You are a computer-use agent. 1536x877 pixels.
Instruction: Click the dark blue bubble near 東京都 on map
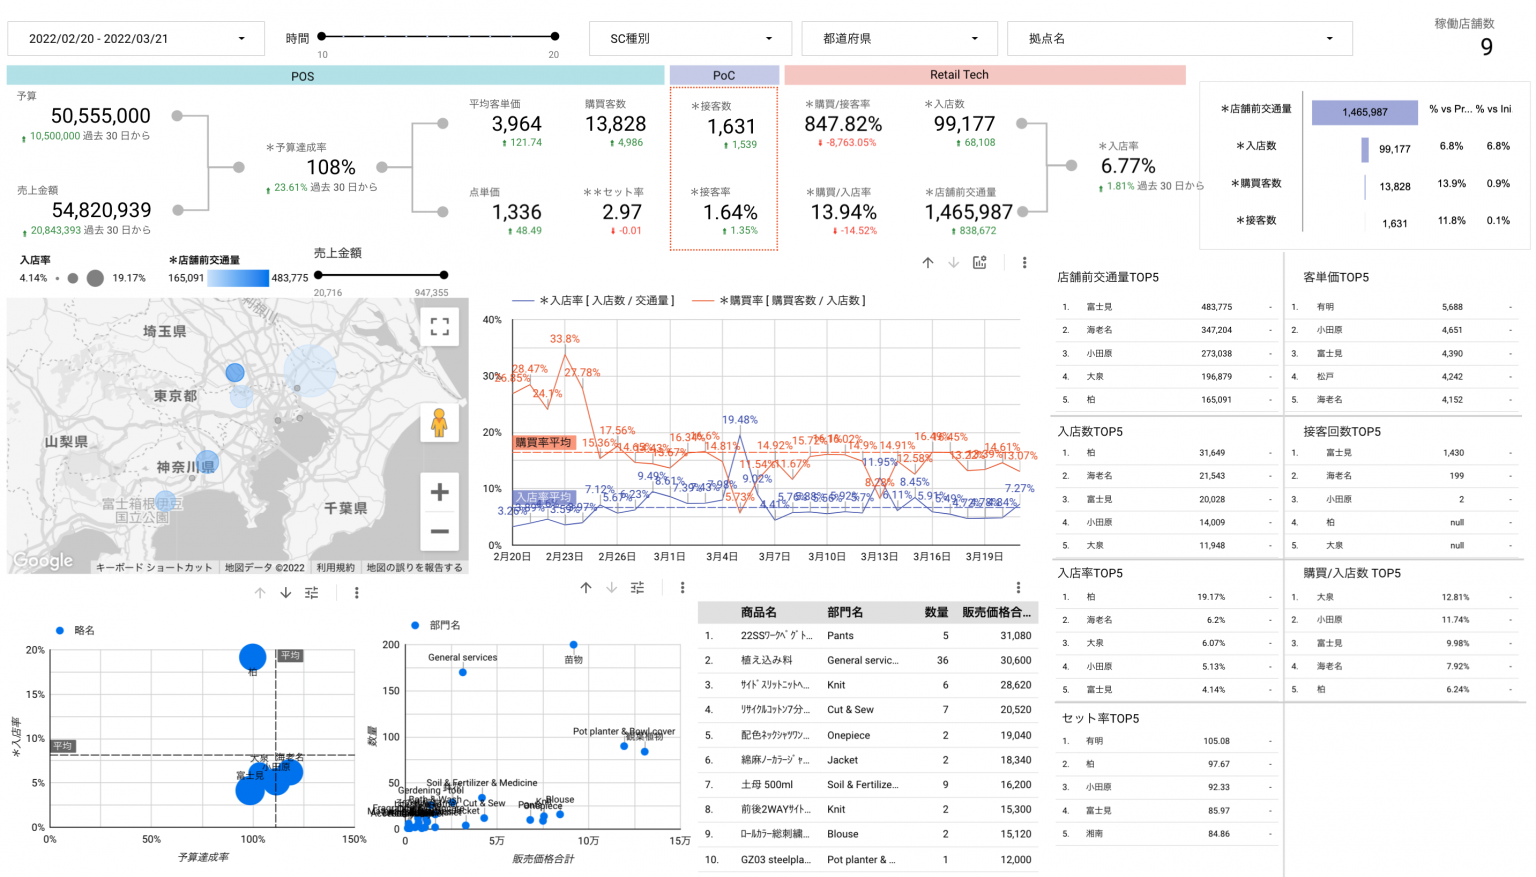235,372
